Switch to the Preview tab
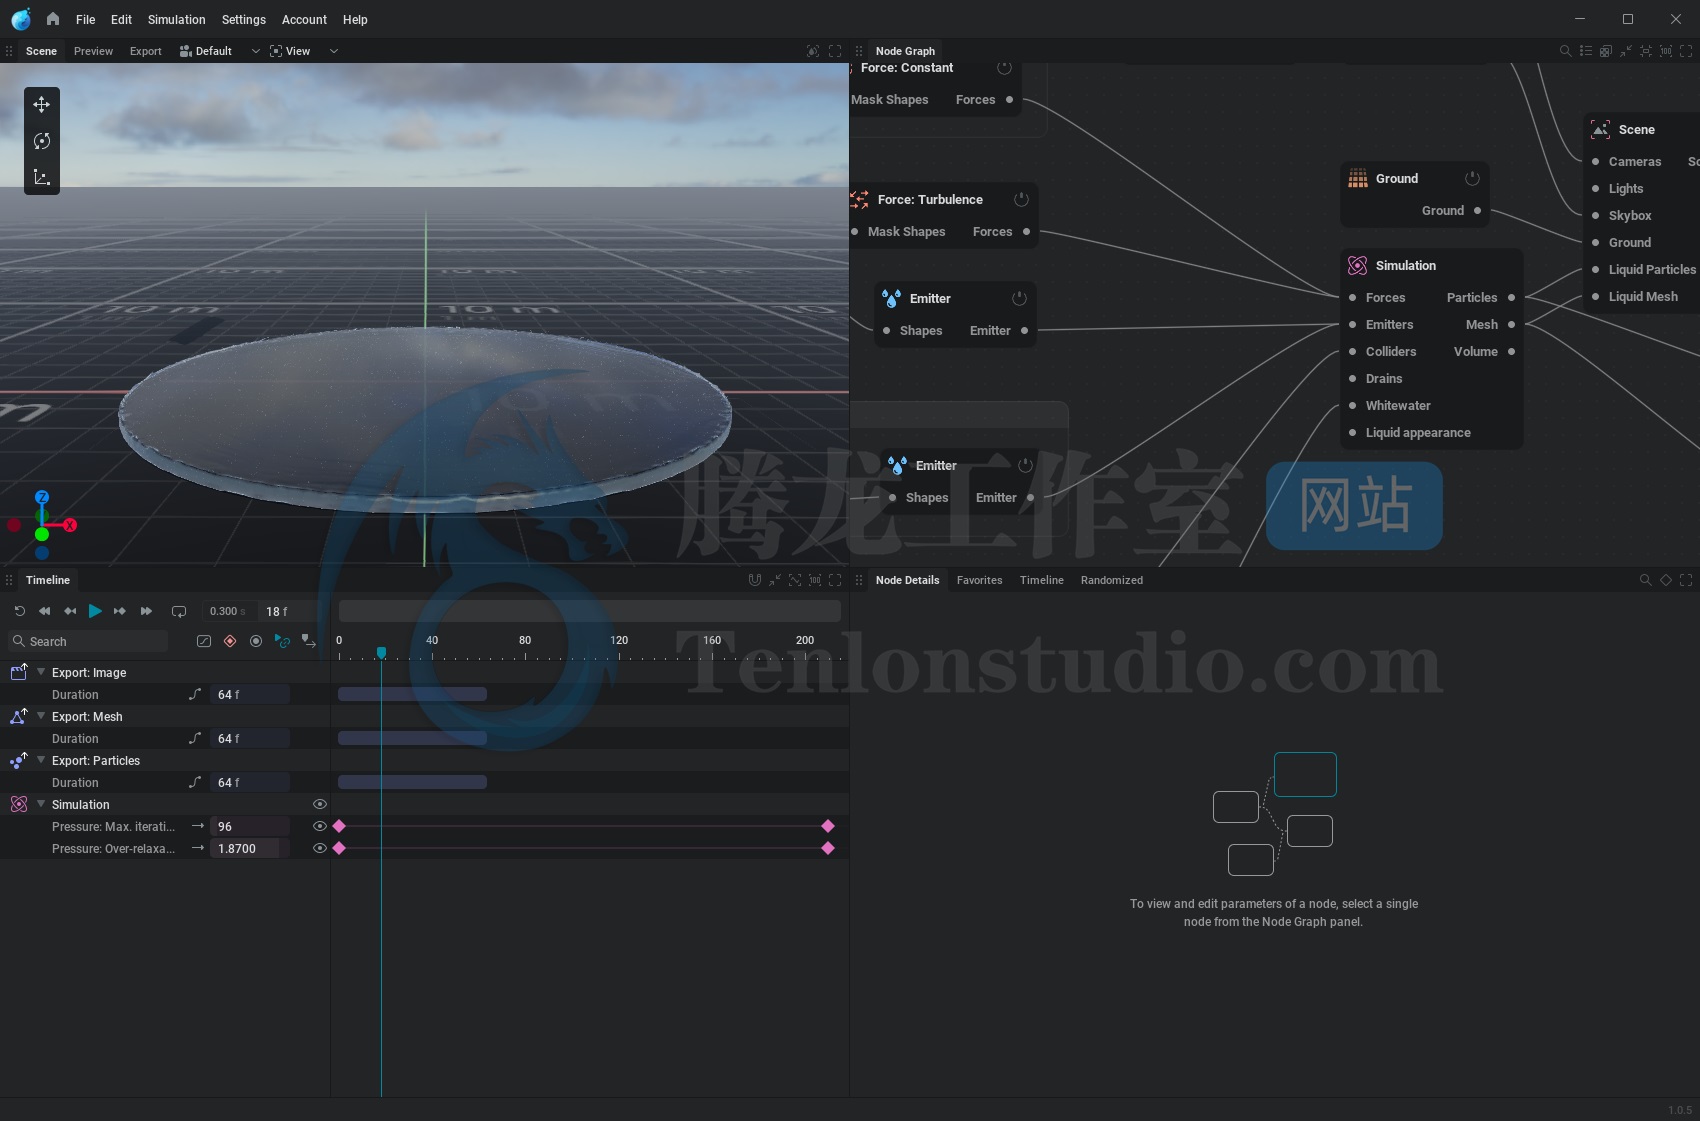The image size is (1700, 1121). pyautogui.click(x=93, y=51)
